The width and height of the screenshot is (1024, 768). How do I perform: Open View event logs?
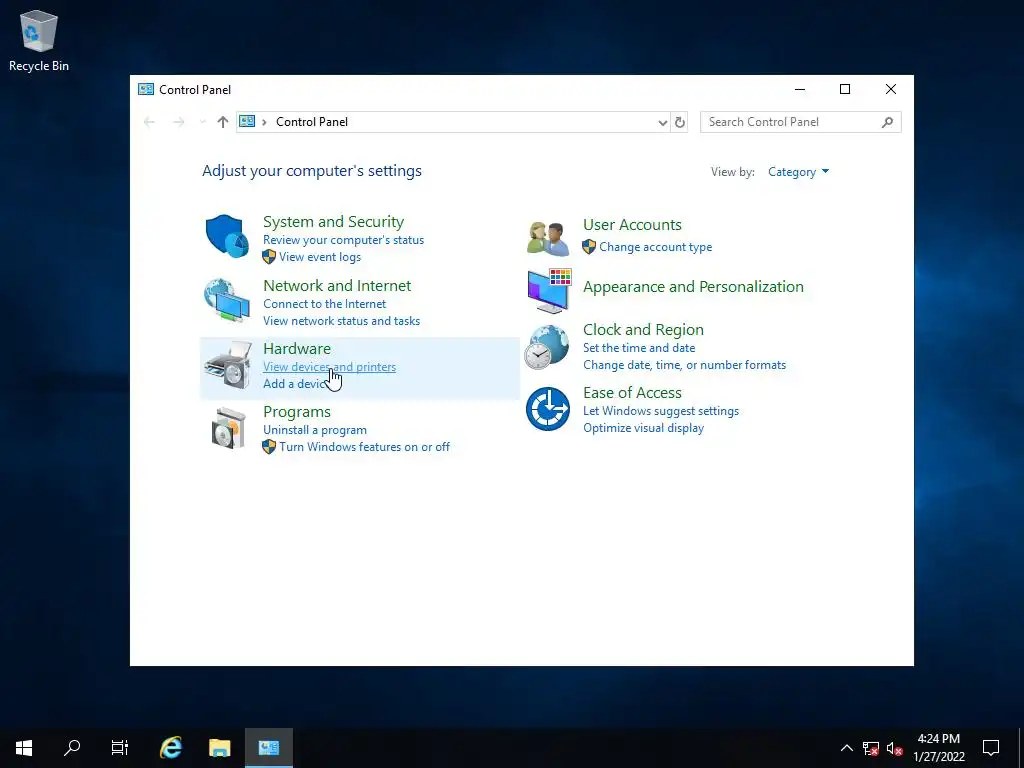tap(319, 257)
